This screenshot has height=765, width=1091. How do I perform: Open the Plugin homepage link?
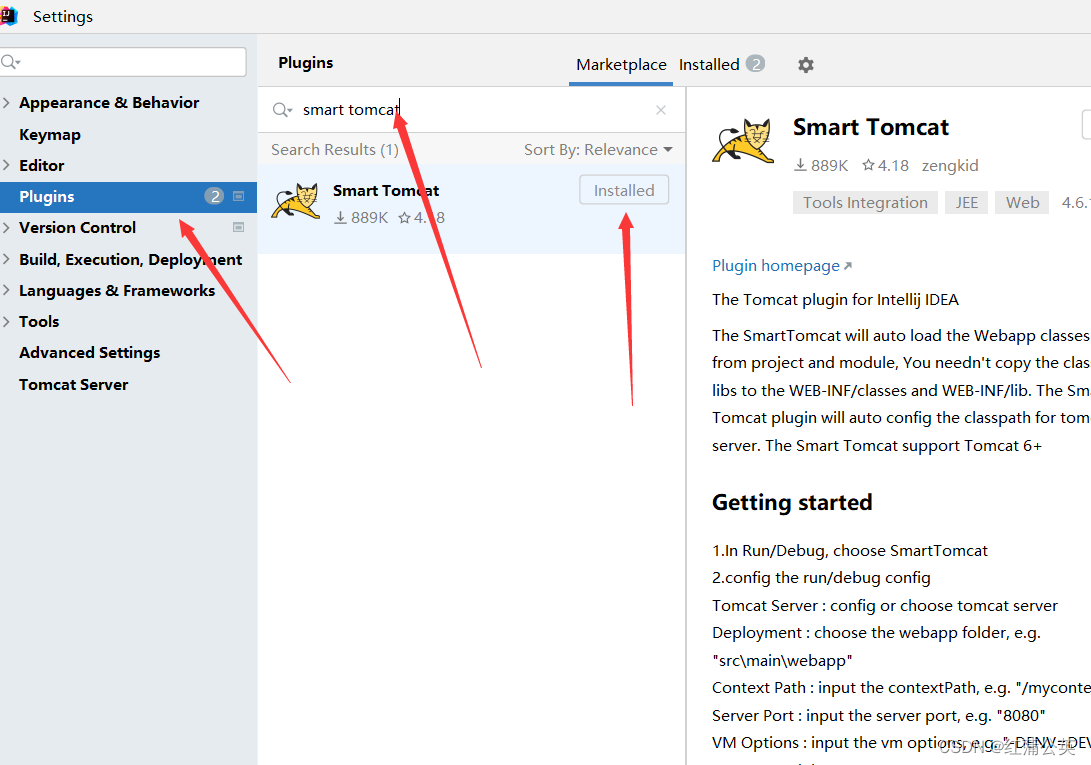pyautogui.click(x=781, y=266)
